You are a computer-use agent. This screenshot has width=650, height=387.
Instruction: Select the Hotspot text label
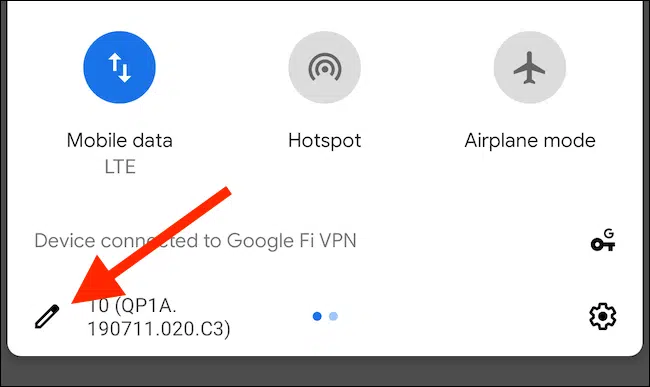click(325, 141)
